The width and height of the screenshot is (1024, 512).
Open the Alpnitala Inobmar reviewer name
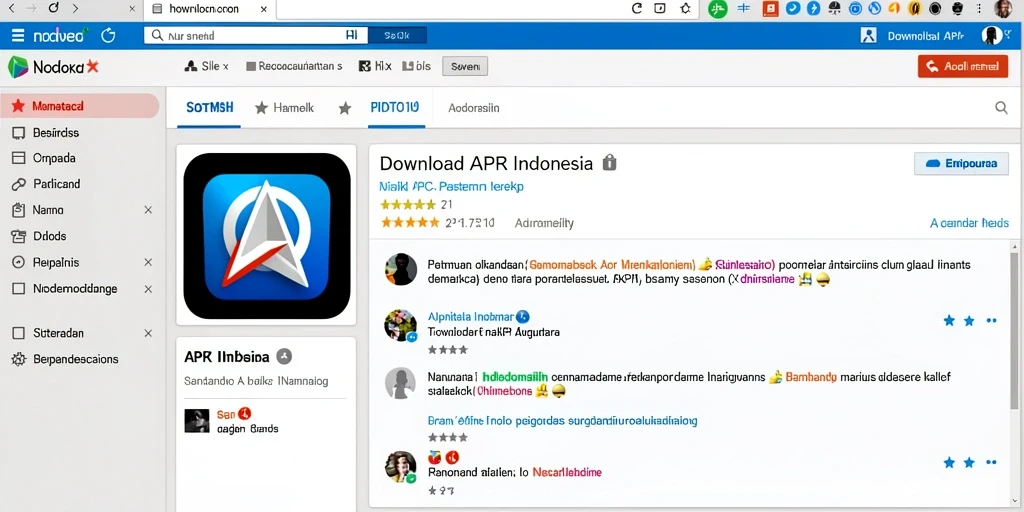(x=472, y=317)
